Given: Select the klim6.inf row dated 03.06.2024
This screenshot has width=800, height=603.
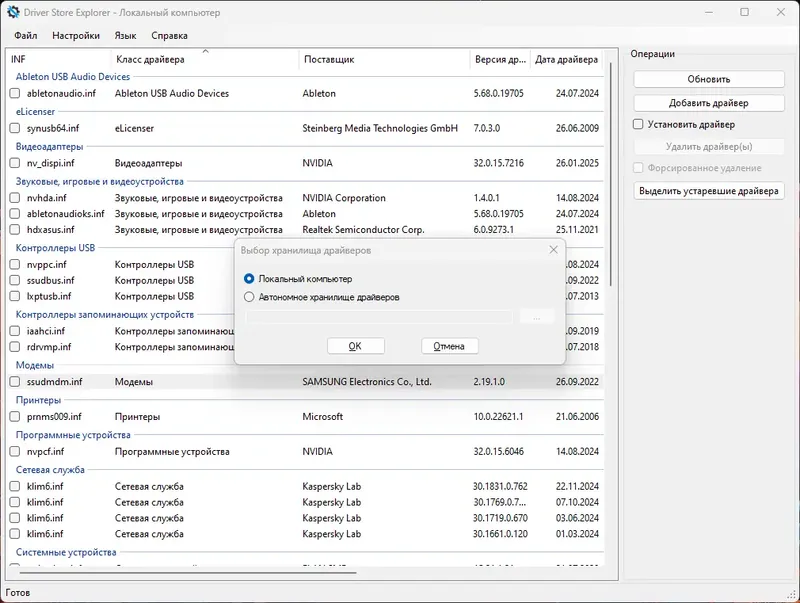Looking at the screenshot, I should (x=306, y=518).
